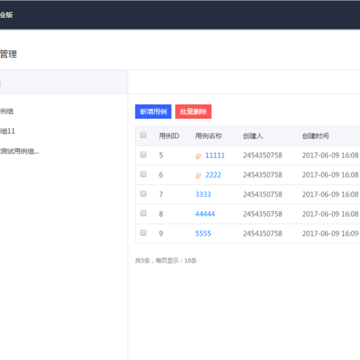
Task: Open the 3333 case link
Action: pos(203,194)
